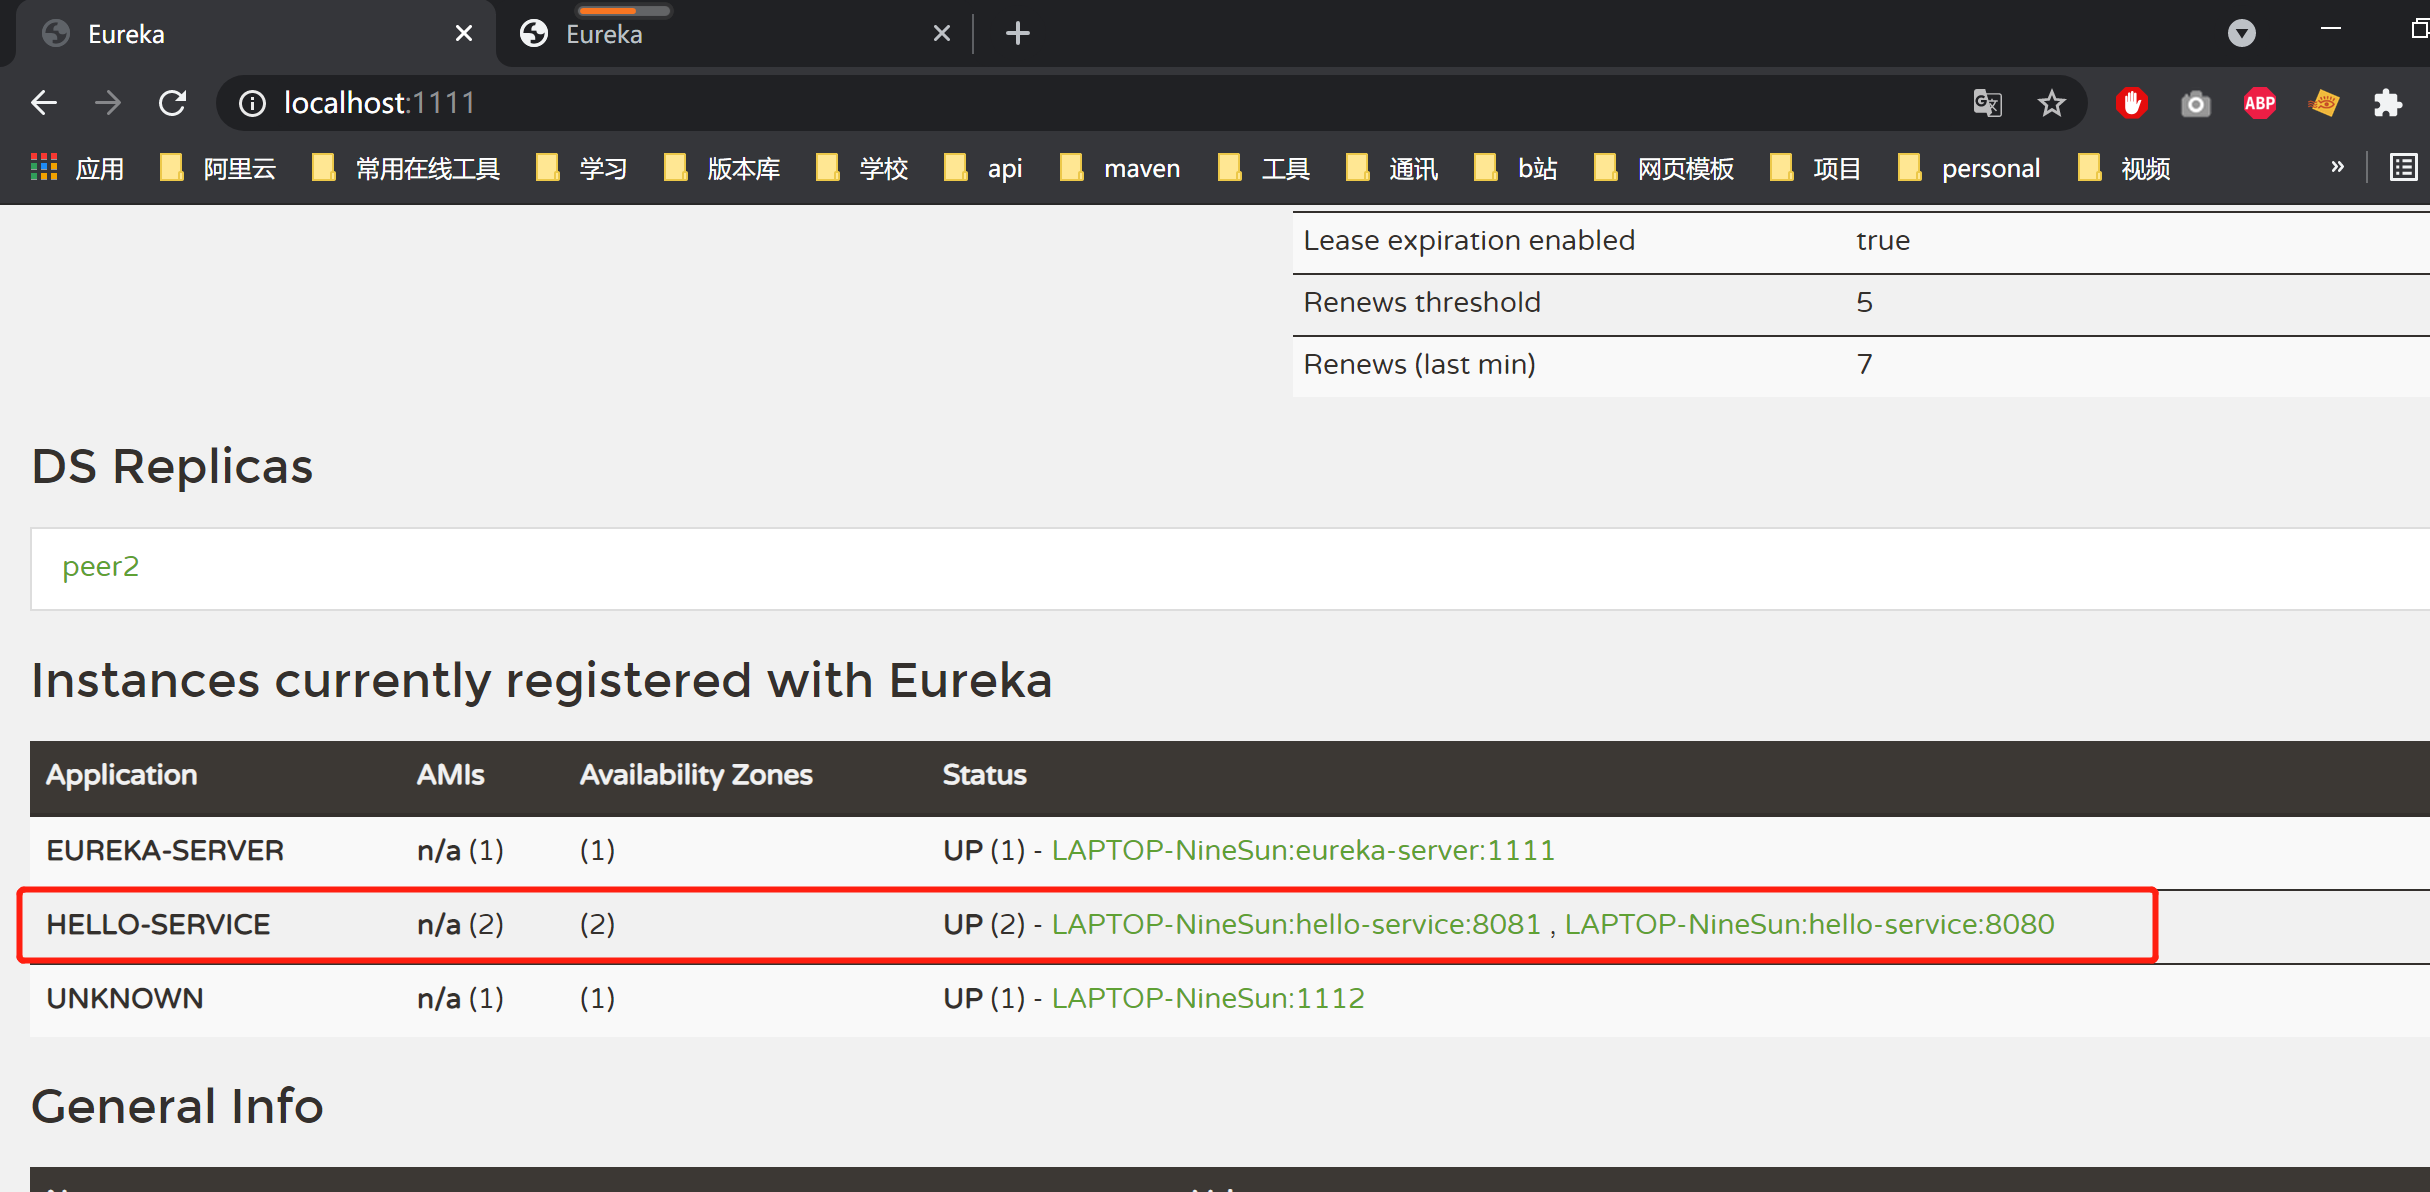Open the red hand blocker extension
The height and width of the screenshot is (1192, 2430).
[x=2131, y=103]
